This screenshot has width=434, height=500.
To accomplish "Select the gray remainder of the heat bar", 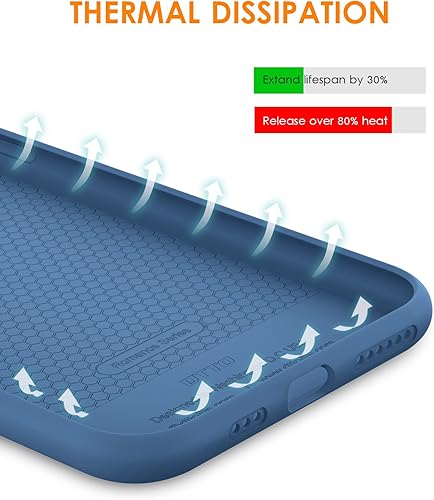I will click(x=409, y=120).
